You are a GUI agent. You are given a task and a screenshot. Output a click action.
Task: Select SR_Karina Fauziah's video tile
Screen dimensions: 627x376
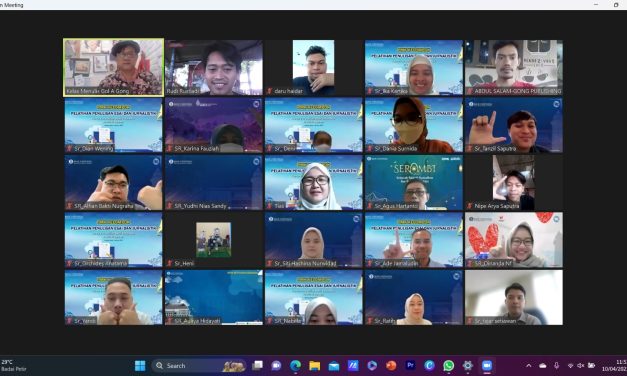[x=214, y=125]
